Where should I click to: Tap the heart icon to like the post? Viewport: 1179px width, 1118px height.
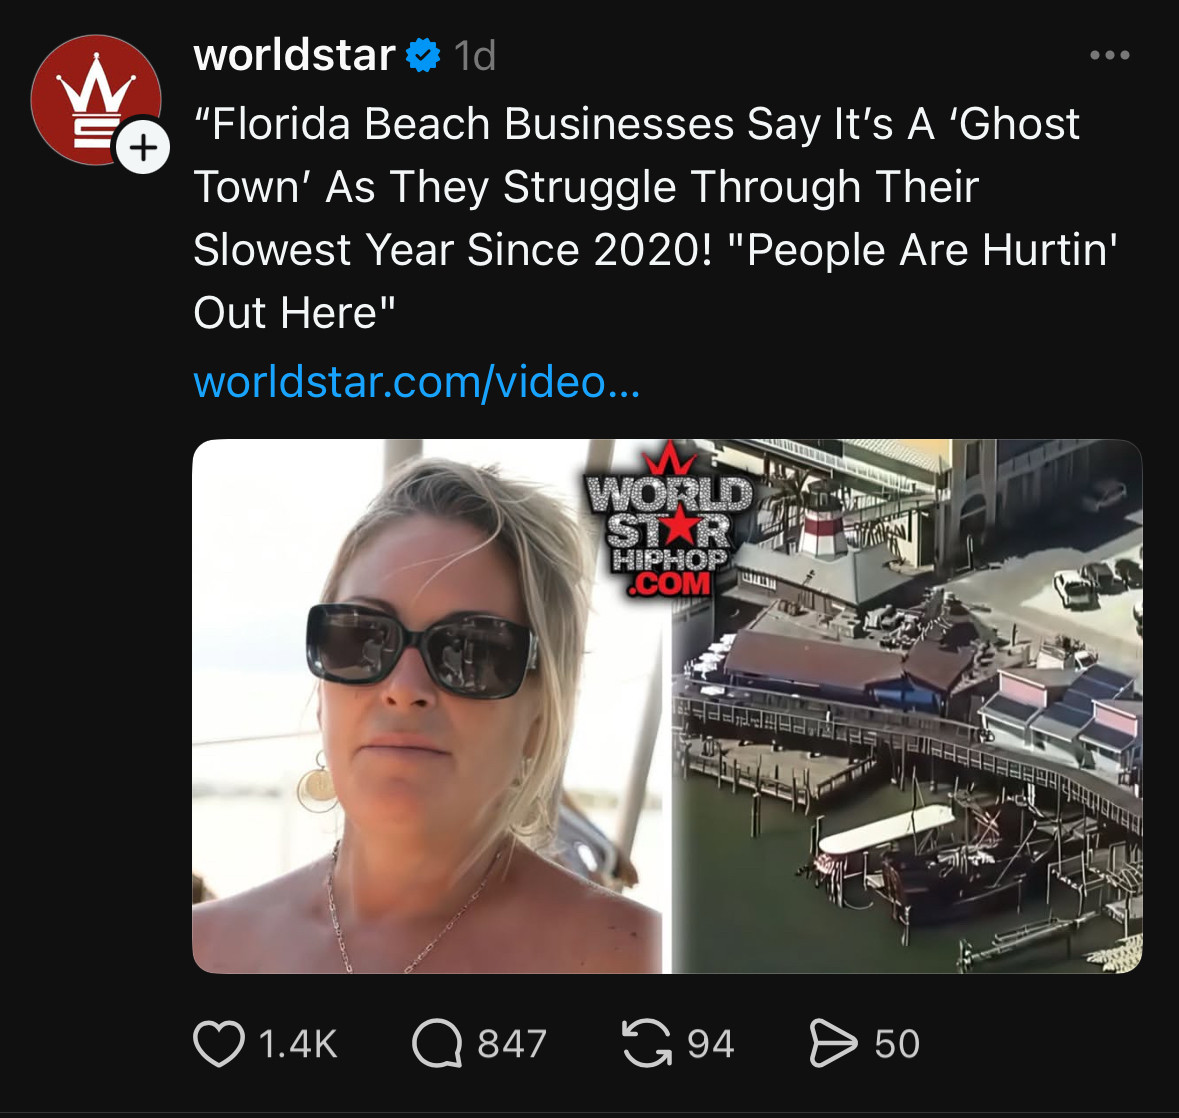219,1044
